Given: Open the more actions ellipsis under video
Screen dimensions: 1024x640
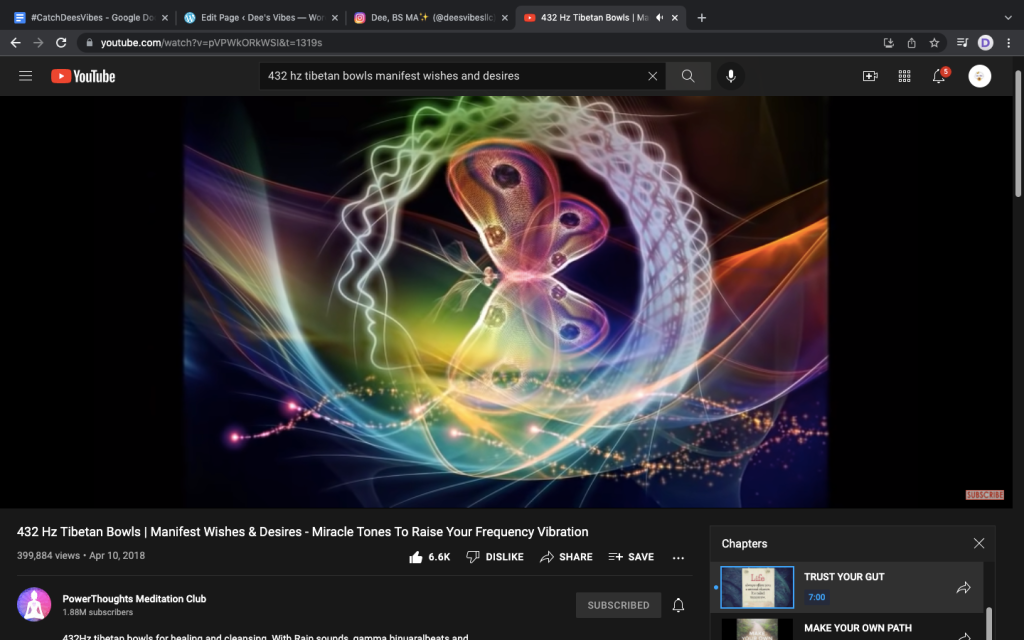Looking at the screenshot, I should click(x=678, y=557).
